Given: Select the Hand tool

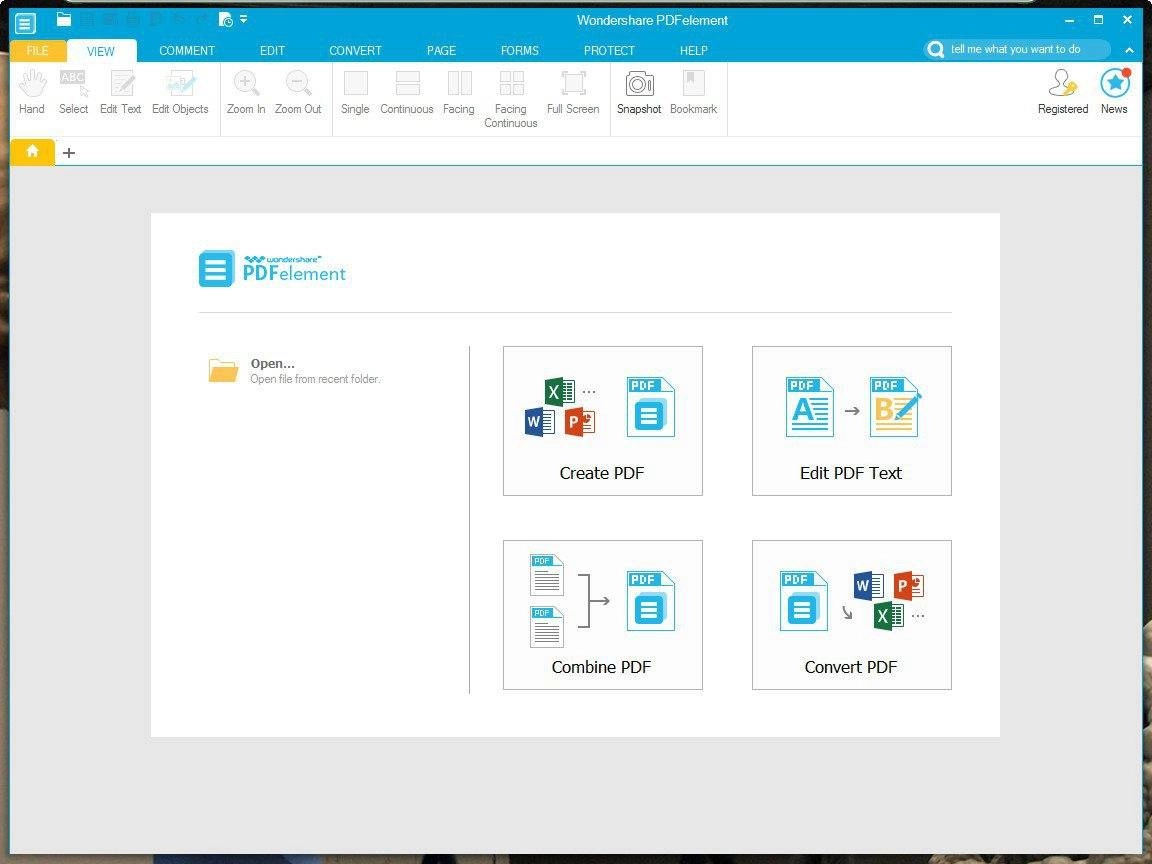Looking at the screenshot, I should [32, 93].
